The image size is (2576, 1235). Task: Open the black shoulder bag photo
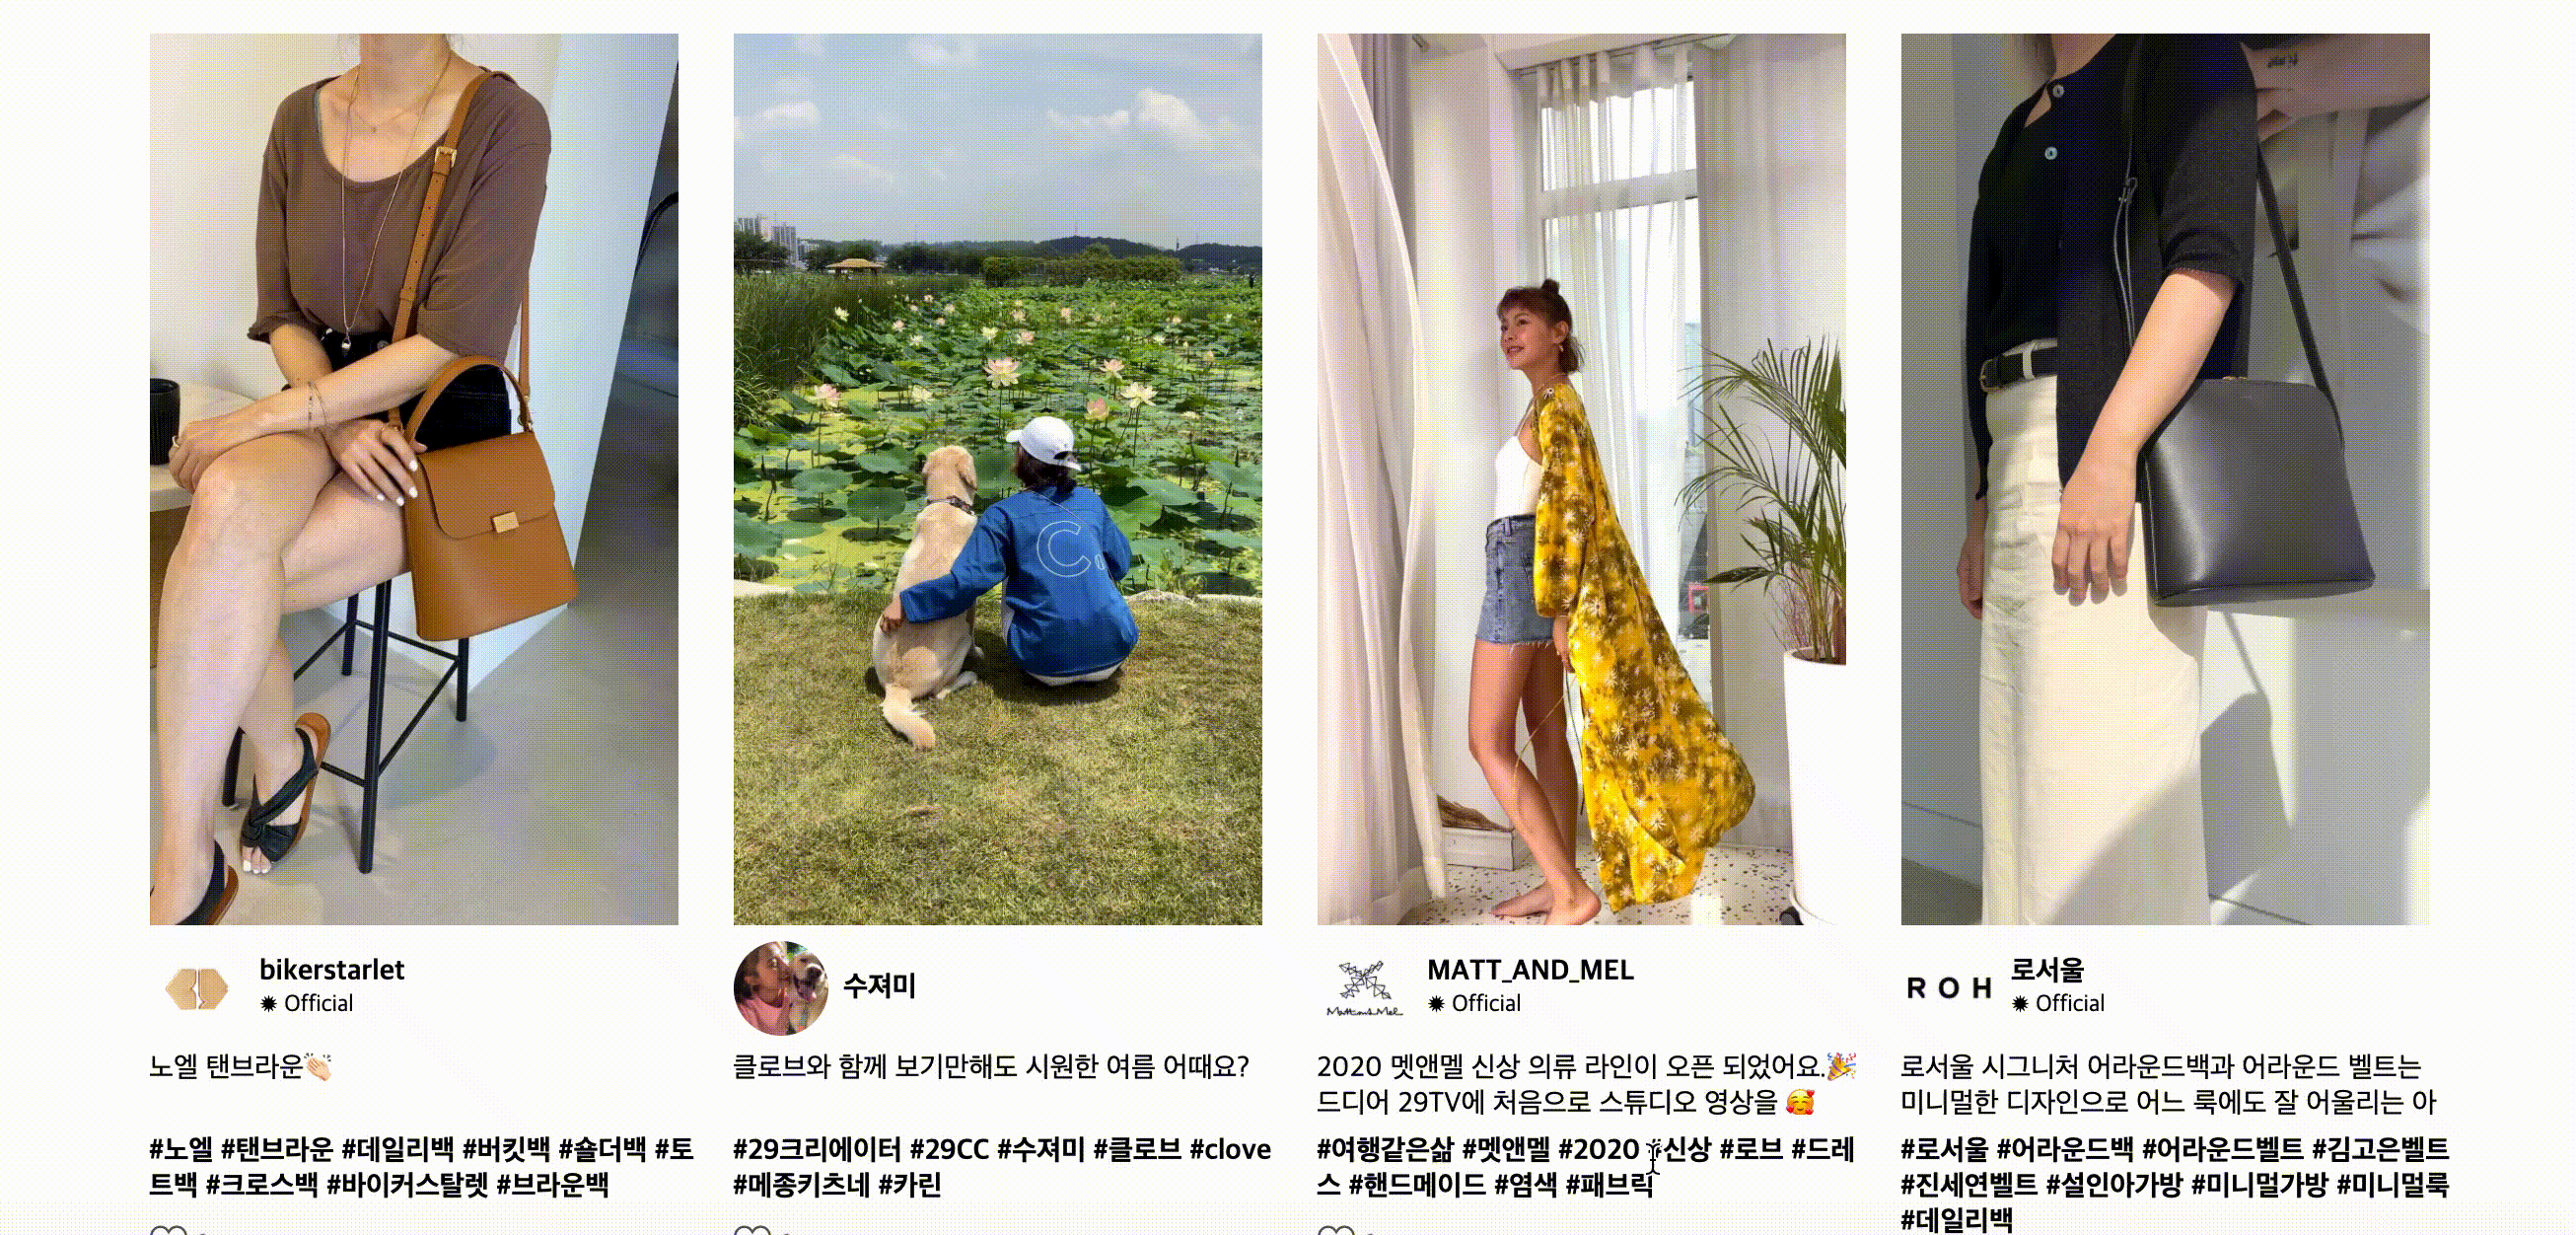pos(2165,479)
